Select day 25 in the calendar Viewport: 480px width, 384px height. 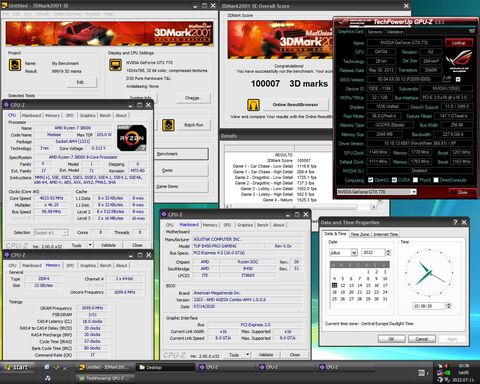point(334,299)
